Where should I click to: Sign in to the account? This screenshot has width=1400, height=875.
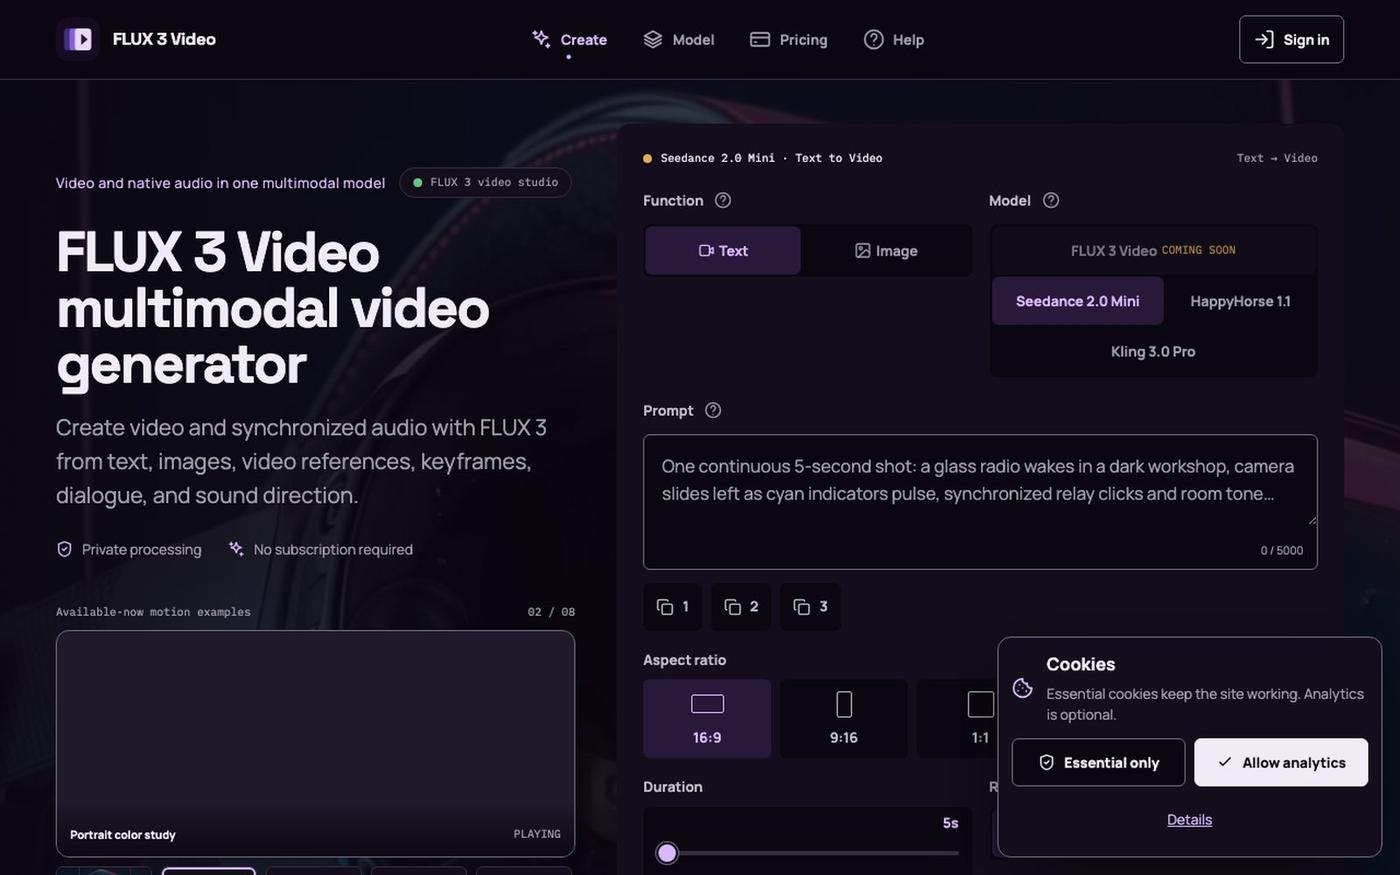click(1291, 39)
